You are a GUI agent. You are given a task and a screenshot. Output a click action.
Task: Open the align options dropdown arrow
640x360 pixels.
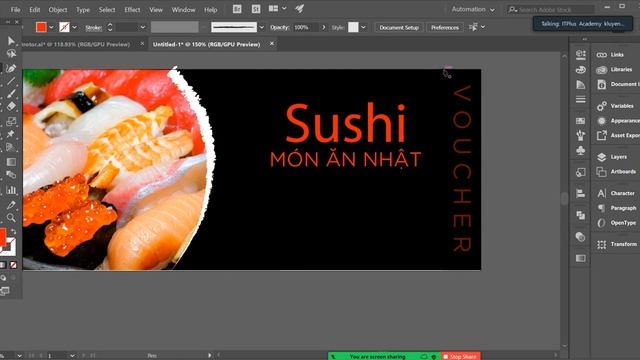[x=483, y=27]
